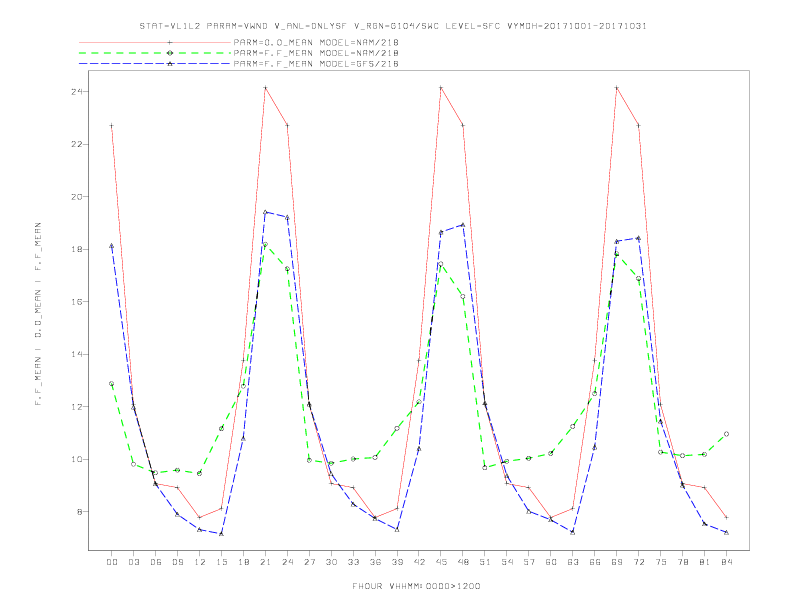Image resolution: width=792 pixels, height=612 pixels.
Task: Click the triangle marker in the blue GFS legend line
Action: click(170, 64)
